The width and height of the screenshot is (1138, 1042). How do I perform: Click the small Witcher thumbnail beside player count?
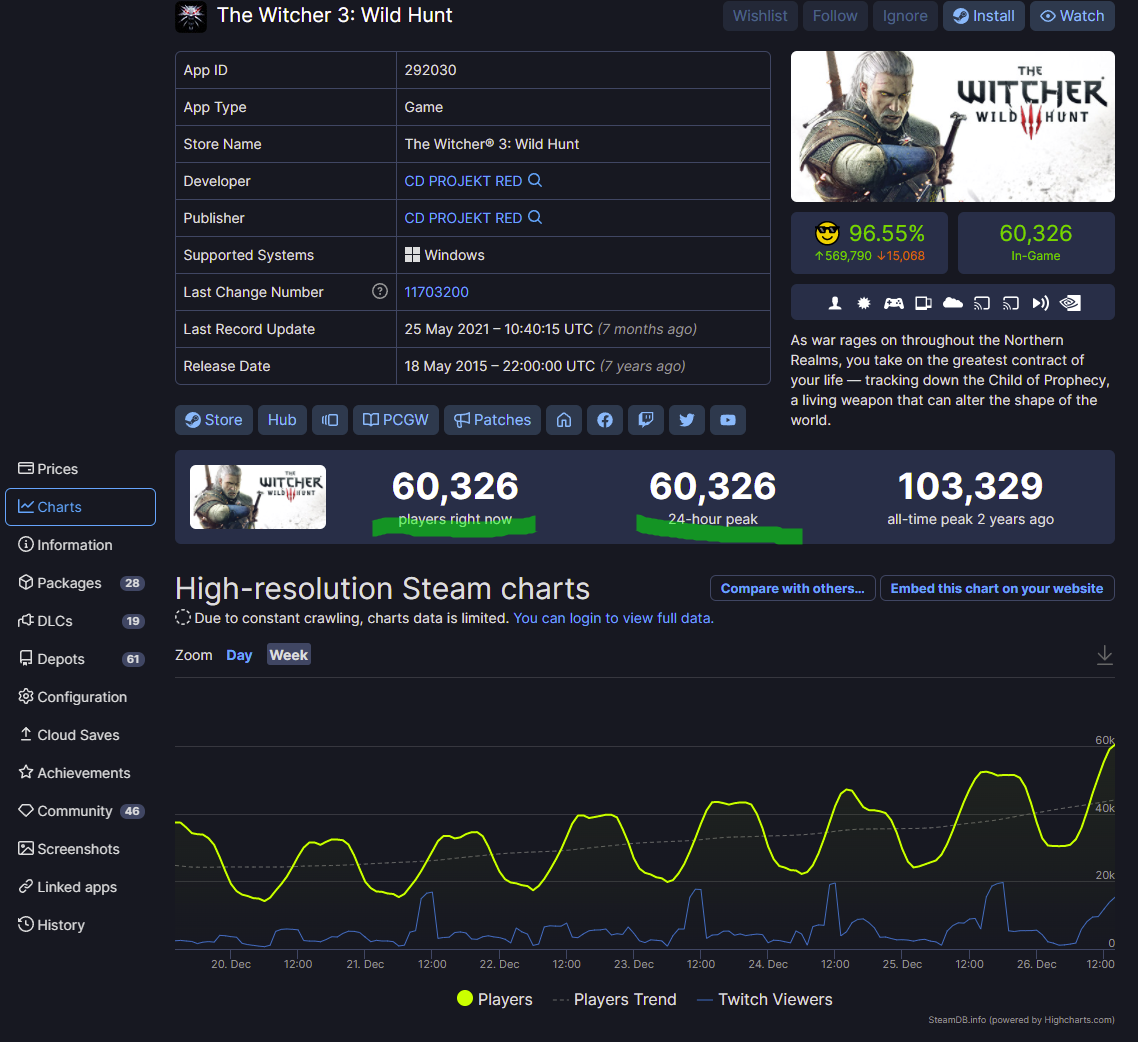tap(258, 497)
